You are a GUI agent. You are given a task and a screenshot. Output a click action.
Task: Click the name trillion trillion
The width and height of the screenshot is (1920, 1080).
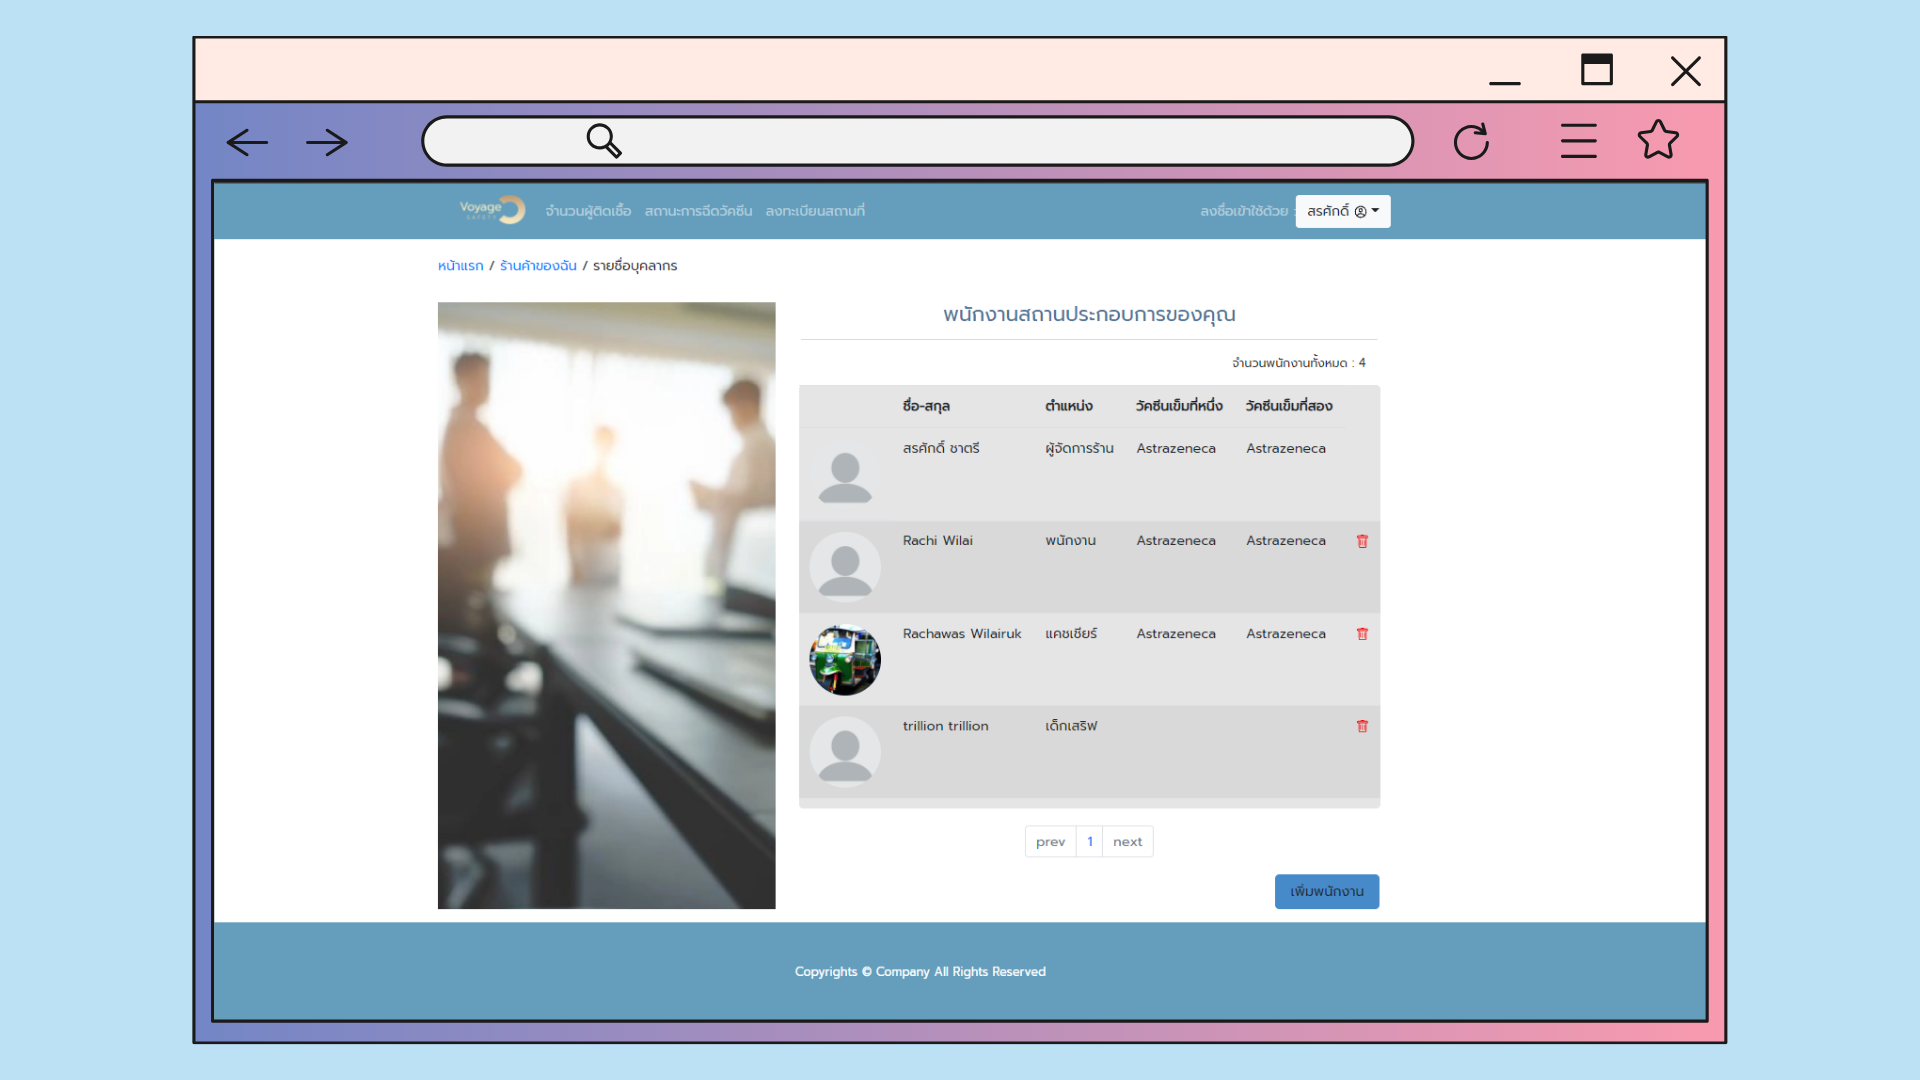(x=946, y=726)
